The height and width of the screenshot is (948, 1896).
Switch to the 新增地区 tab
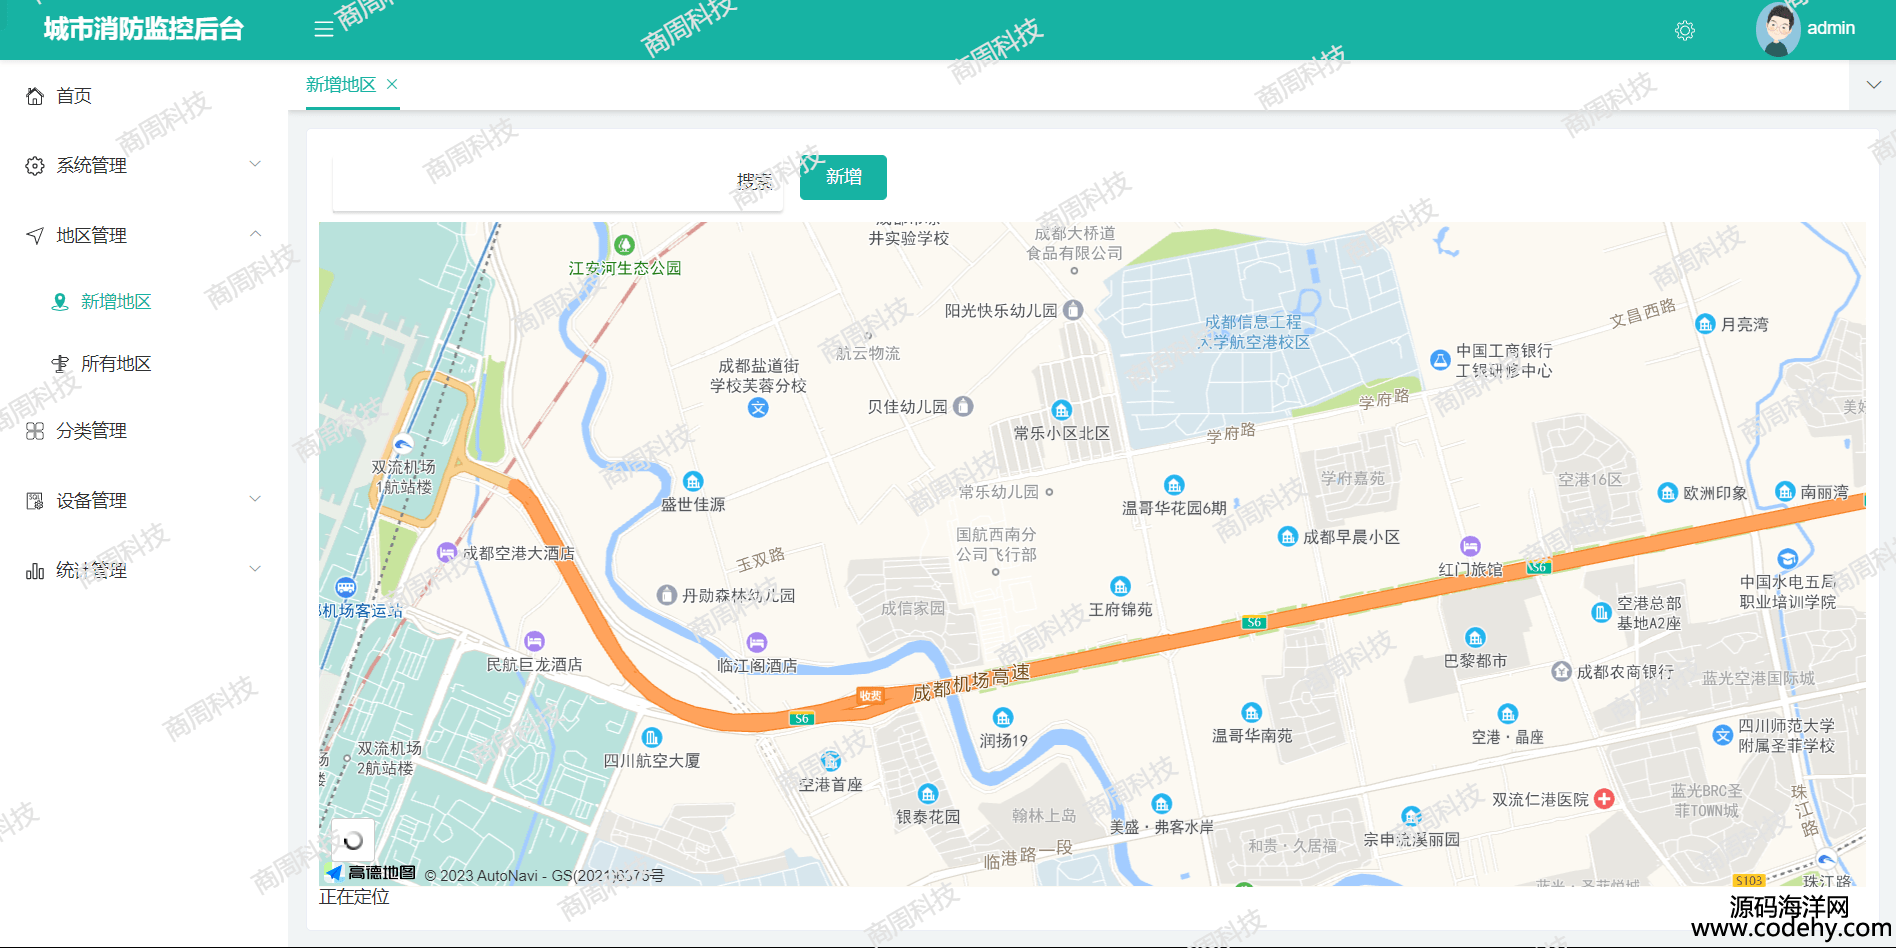click(341, 85)
